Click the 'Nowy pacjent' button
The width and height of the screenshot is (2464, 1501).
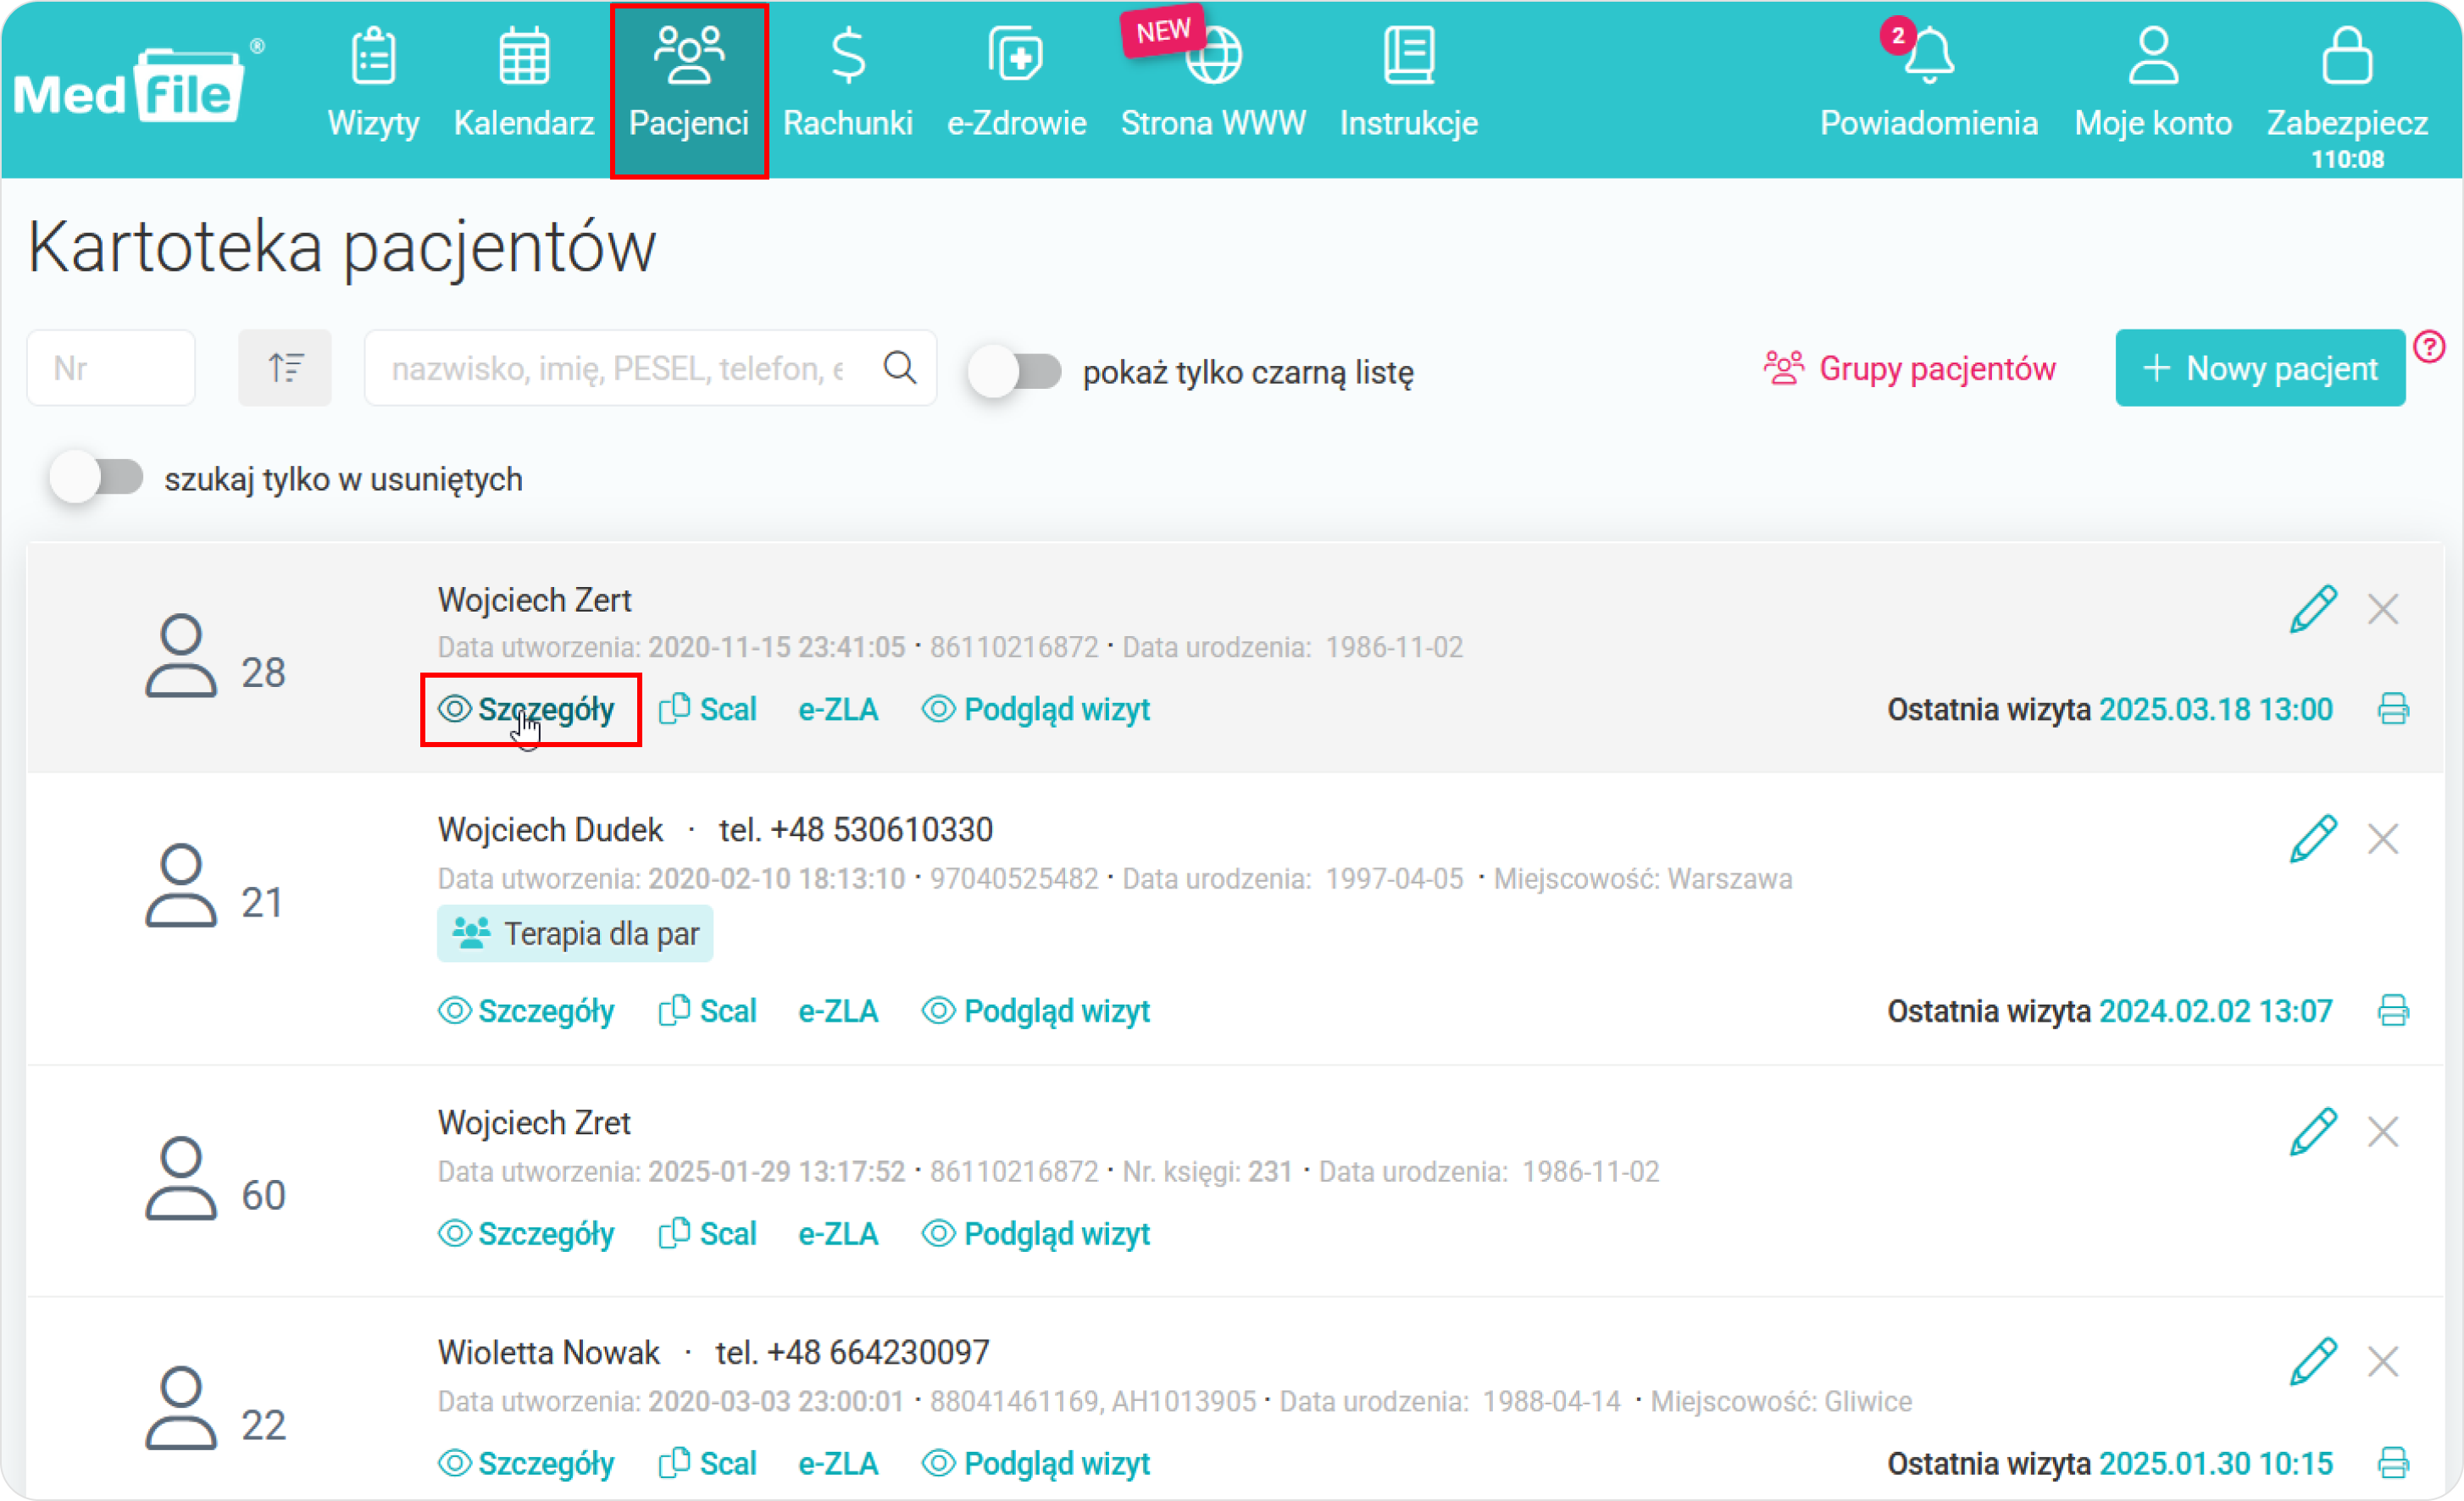pyautogui.click(x=2259, y=368)
